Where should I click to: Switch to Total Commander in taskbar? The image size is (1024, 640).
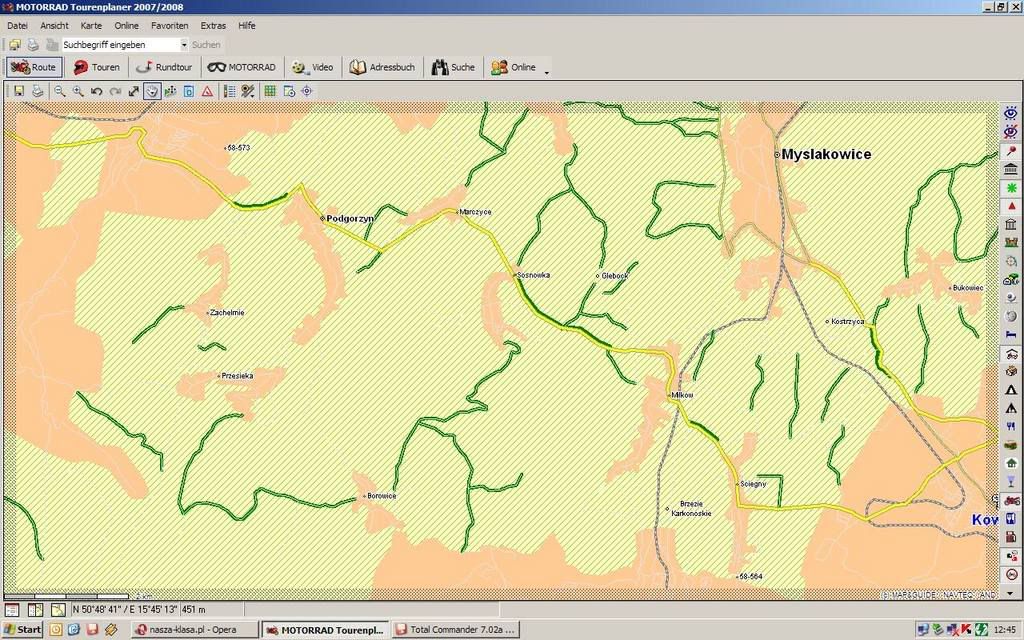point(455,630)
